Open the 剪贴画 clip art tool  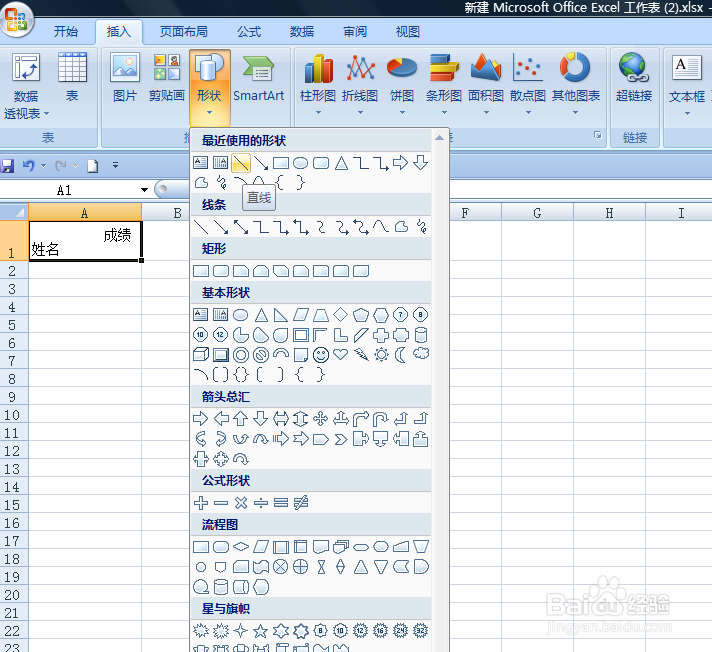pos(167,78)
